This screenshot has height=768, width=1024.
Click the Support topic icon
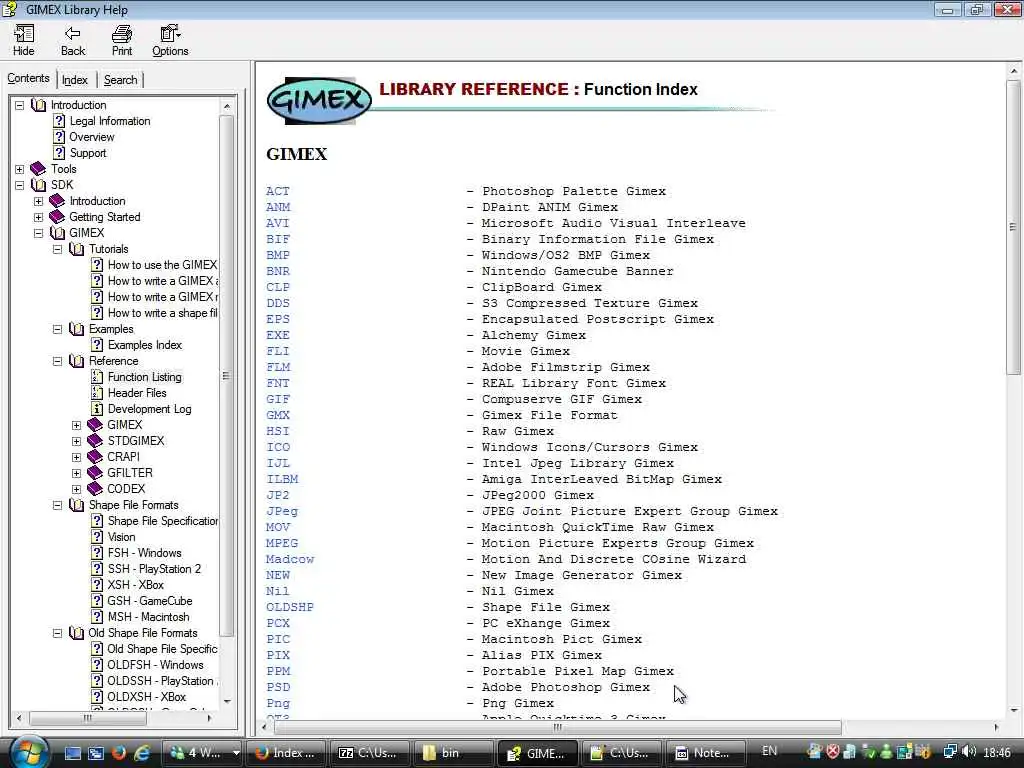point(59,153)
